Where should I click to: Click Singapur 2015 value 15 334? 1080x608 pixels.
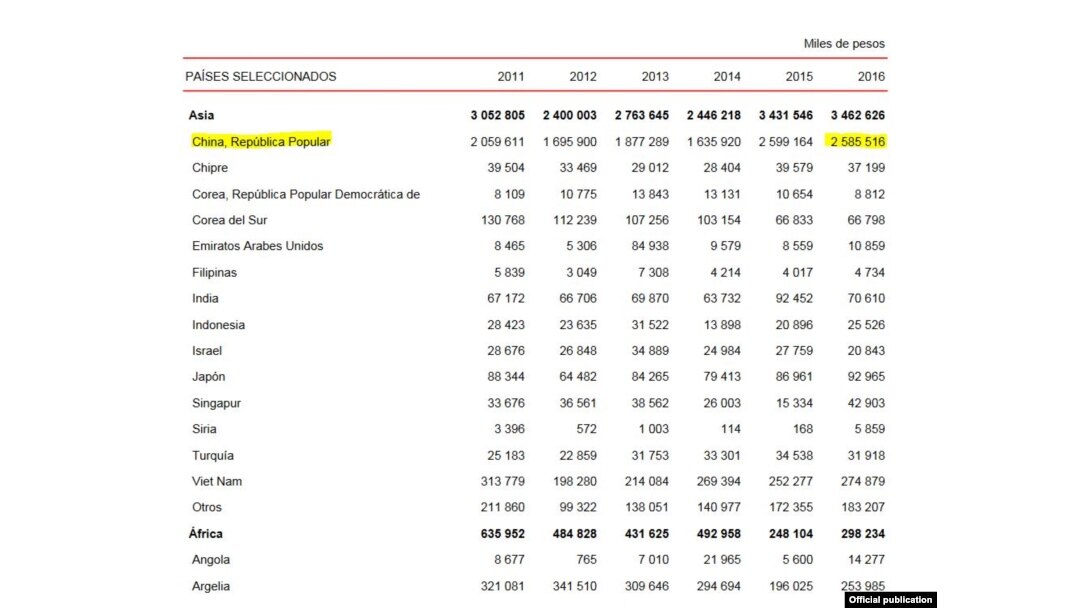click(794, 403)
